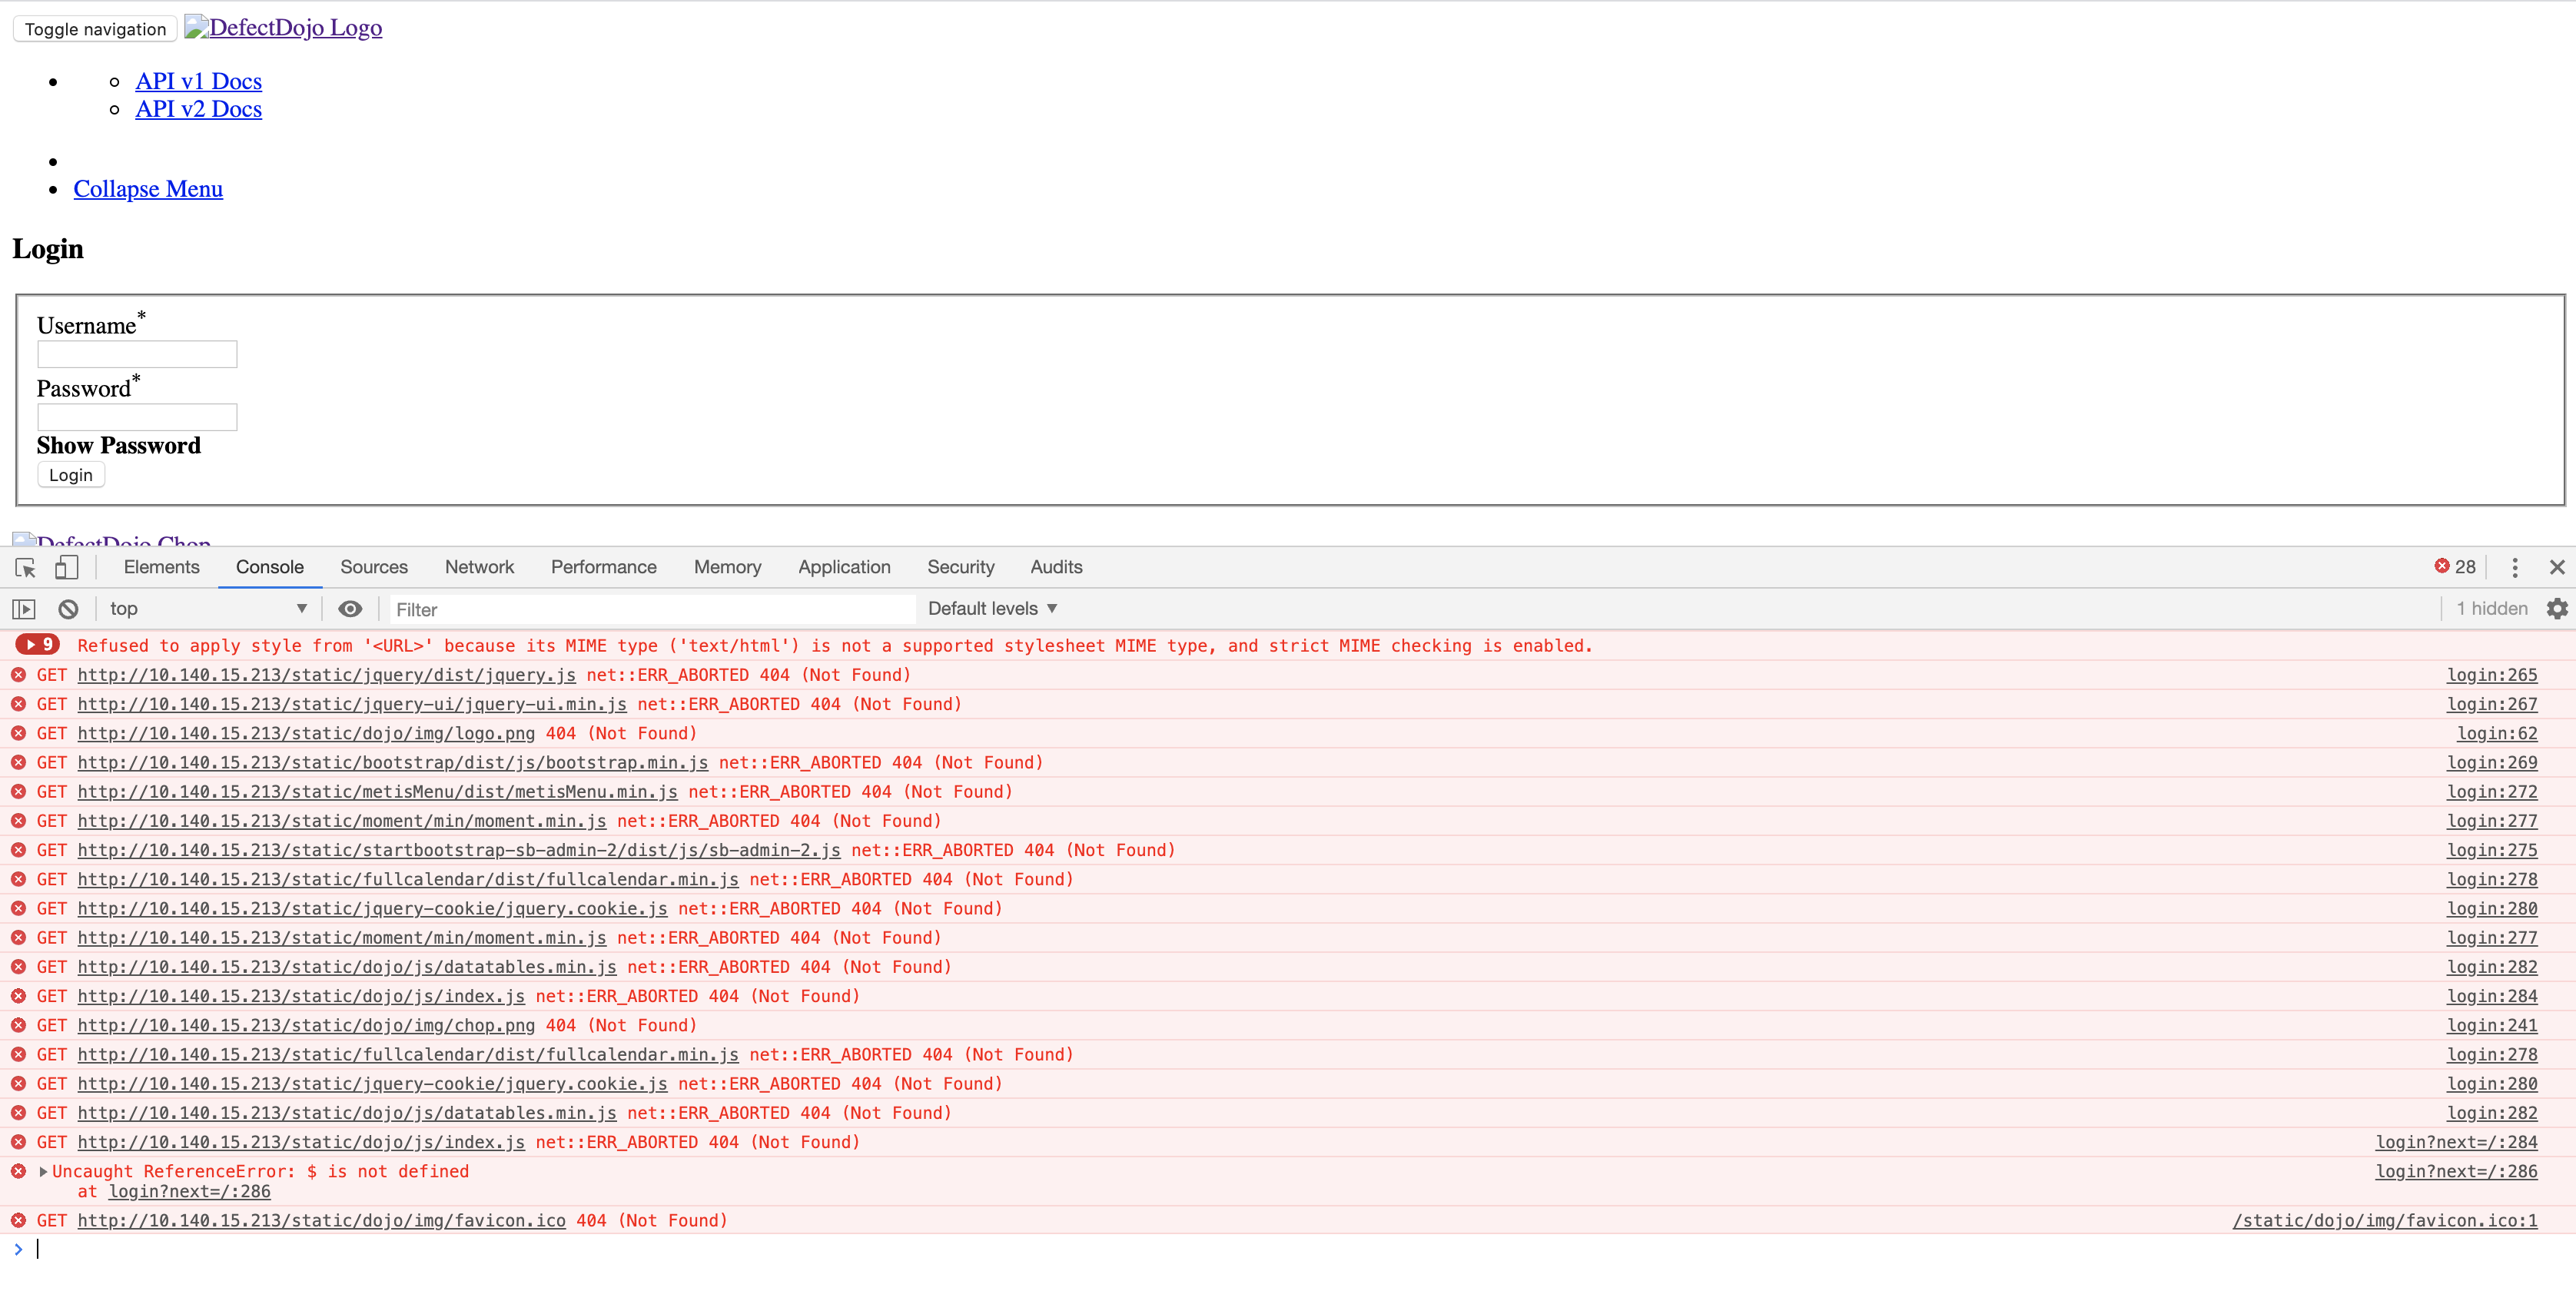The image size is (2576, 1311).
Task: Switch to the Sources tab
Action: (373, 567)
